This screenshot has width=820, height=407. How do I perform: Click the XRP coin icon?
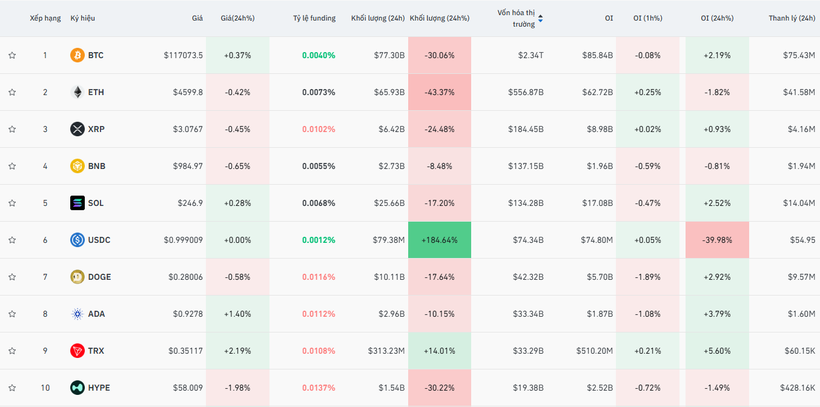[77, 129]
